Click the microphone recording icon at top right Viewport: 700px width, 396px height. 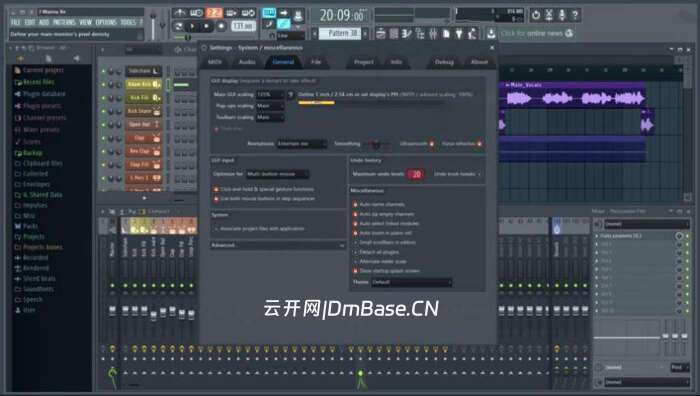pyautogui.click(x=562, y=15)
